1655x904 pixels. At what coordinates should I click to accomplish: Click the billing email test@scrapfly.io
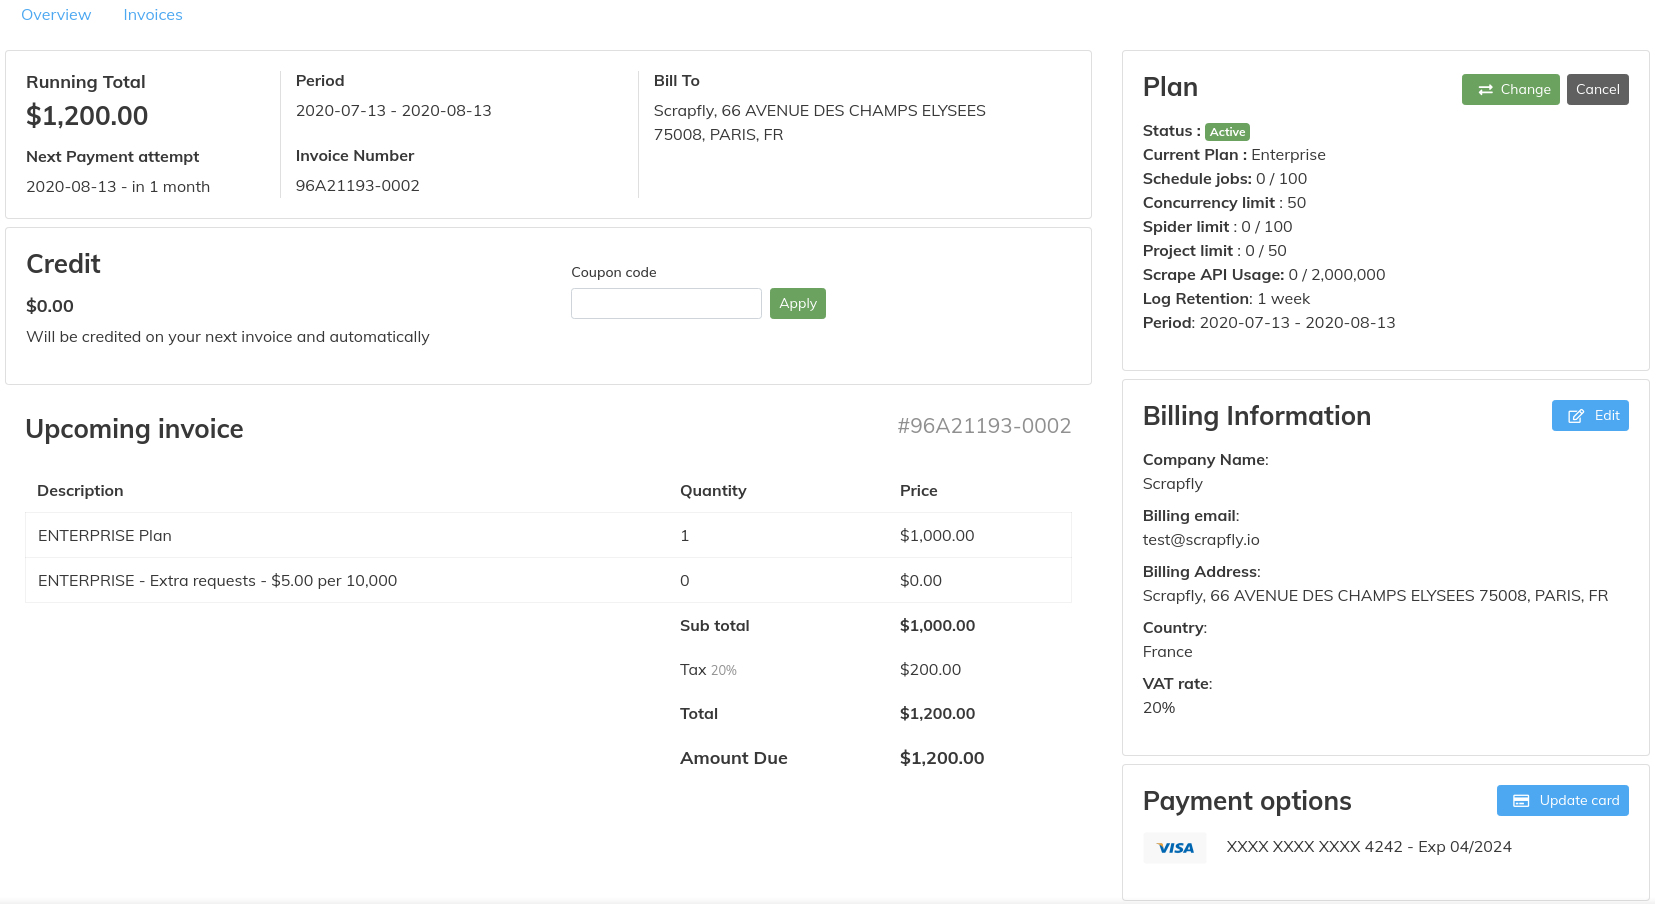1201,539
